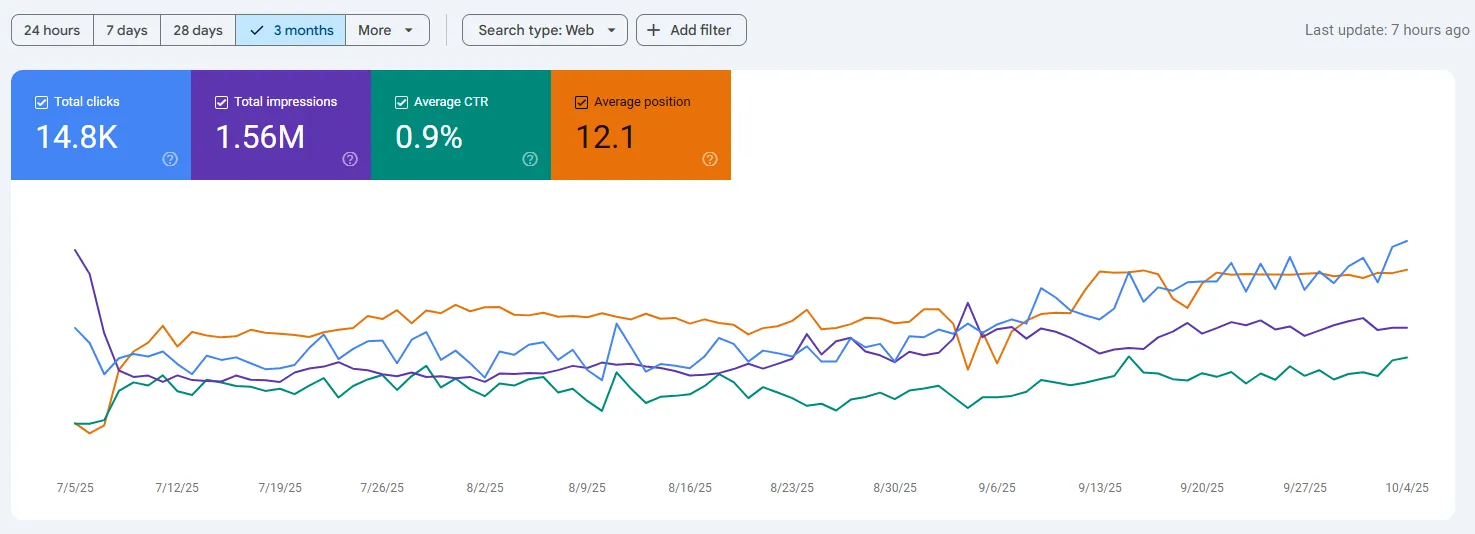
Task: Uncheck the Total impressions checkbox
Action: click(x=221, y=102)
